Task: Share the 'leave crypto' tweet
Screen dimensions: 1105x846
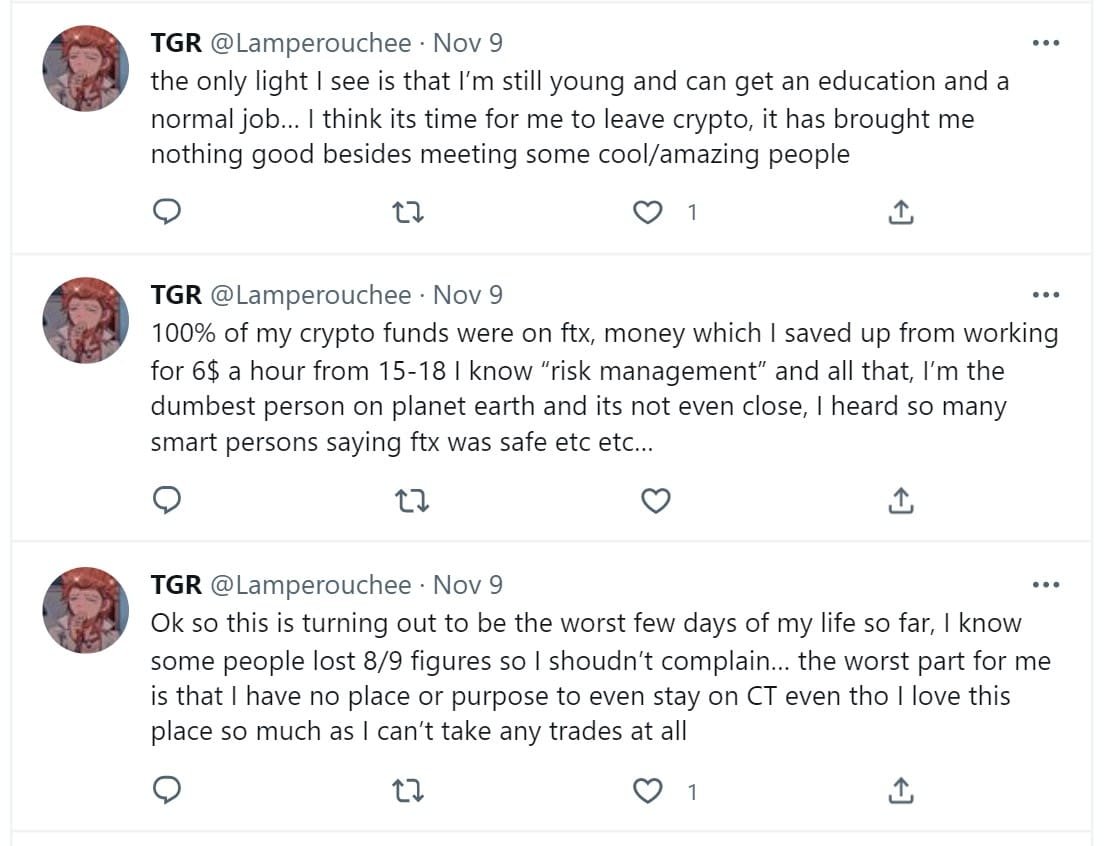Action: [x=900, y=212]
